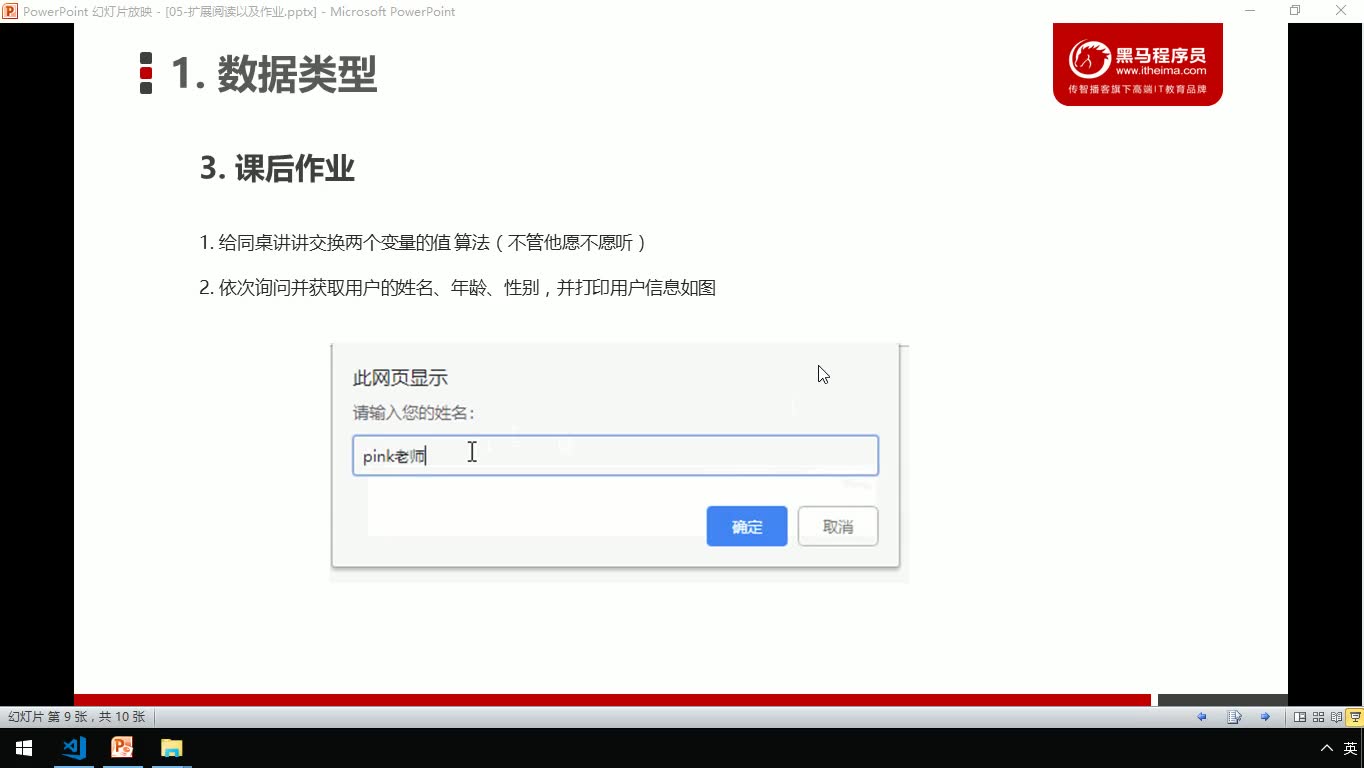Click the 取消 button in the dialog
The image size is (1364, 768).
coord(838,527)
